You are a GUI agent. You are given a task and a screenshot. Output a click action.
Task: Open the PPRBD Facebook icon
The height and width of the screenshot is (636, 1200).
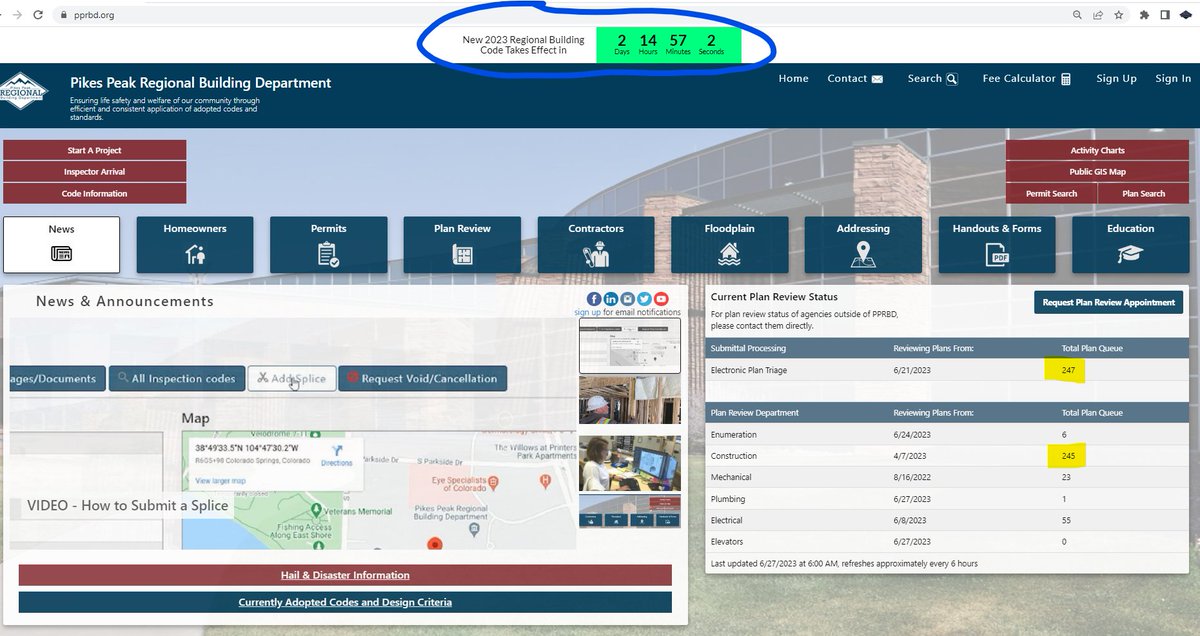[594, 299]
